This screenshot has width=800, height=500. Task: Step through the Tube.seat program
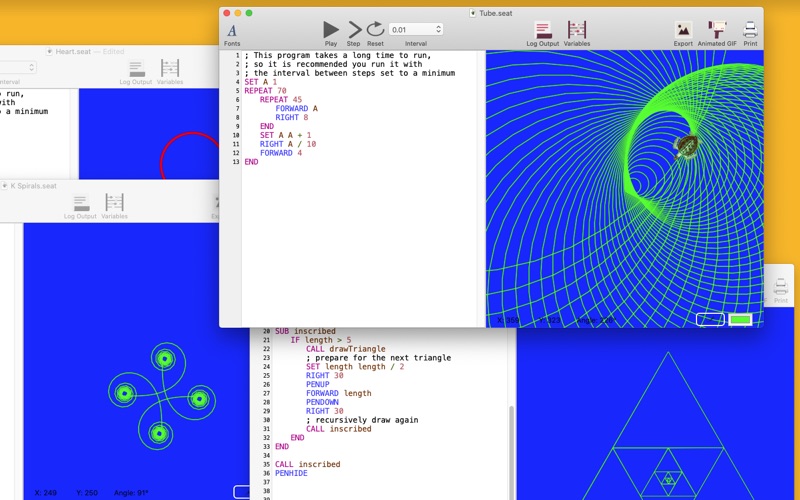pyautogui.click(x=354, y=34)
